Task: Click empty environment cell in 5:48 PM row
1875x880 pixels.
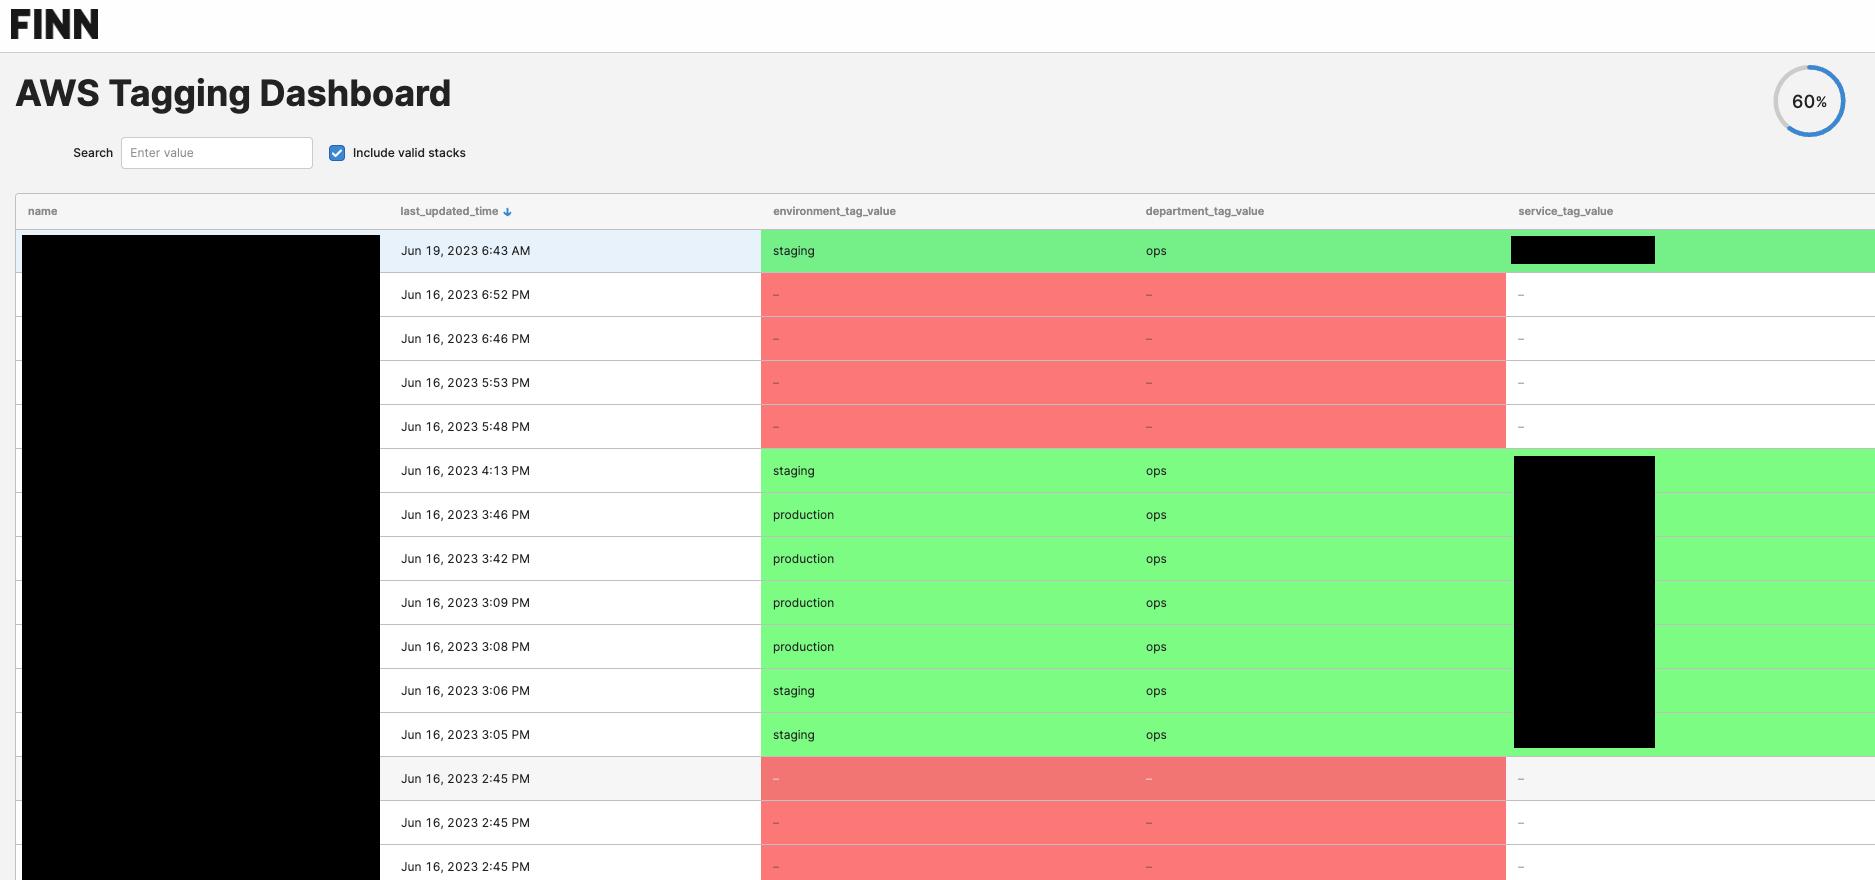Action: tap(947, 427)
